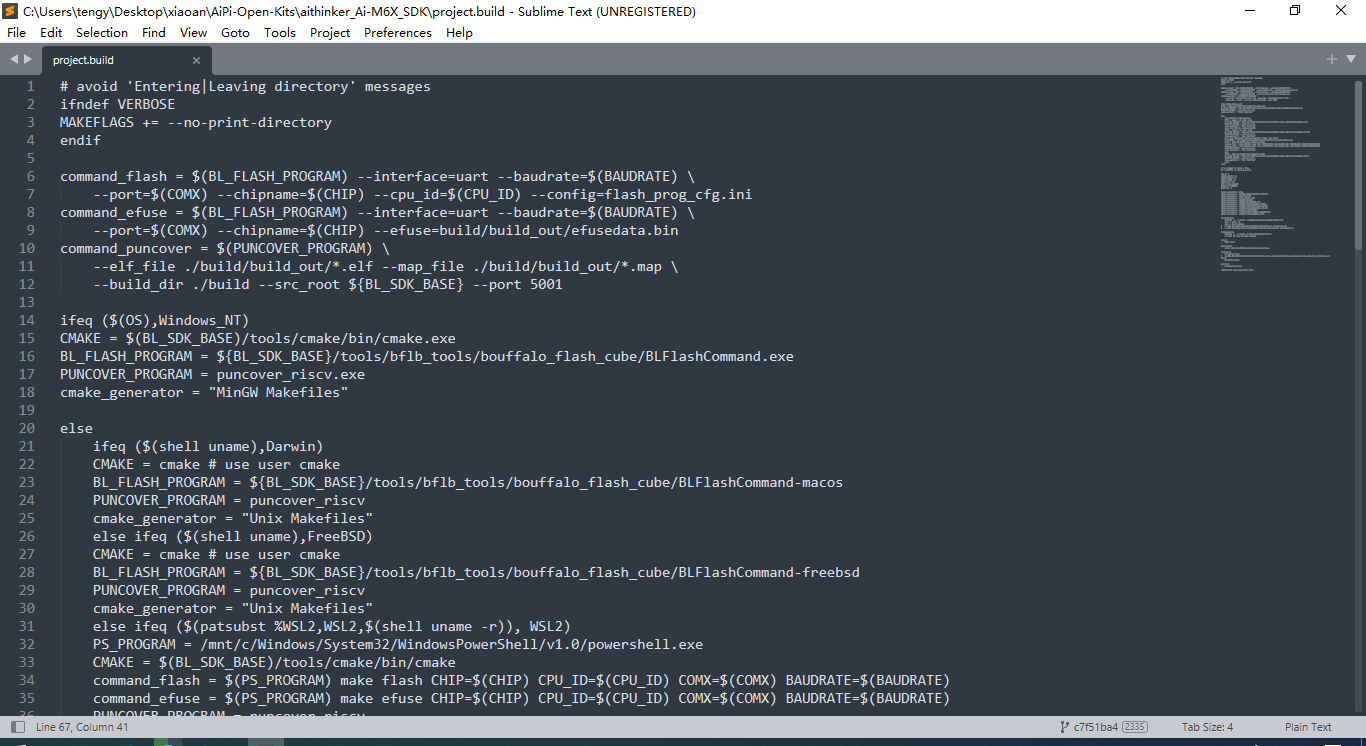The width and height of the screenshot is (1366, 746).
Task: Open the Preferences menu
Action: (398, 32)
